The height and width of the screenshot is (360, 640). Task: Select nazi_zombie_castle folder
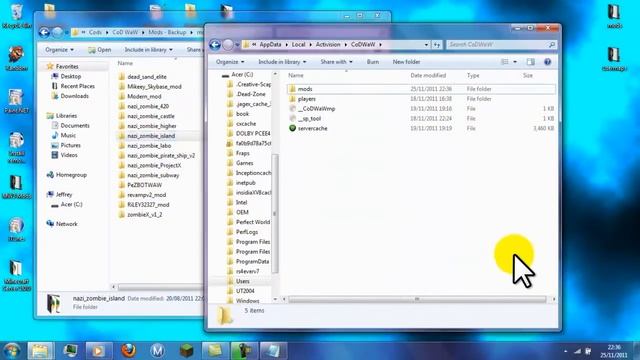coord(151,116)
